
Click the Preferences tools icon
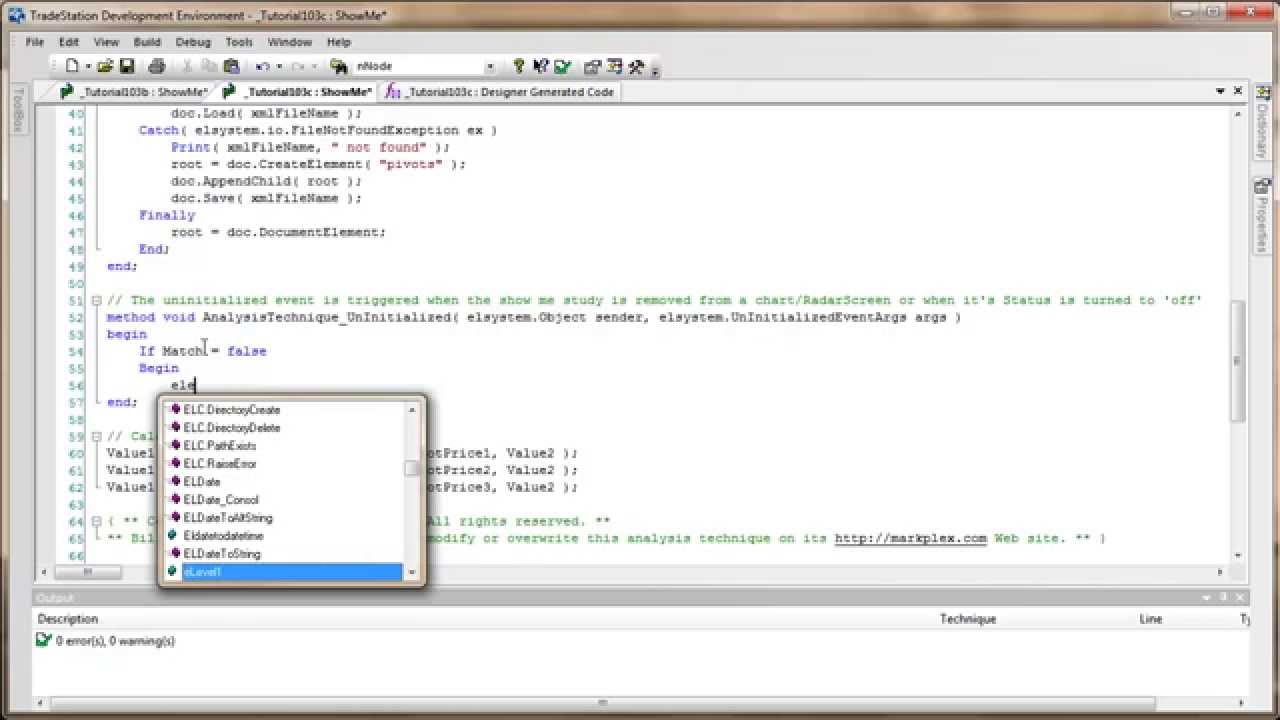(637, 67)
